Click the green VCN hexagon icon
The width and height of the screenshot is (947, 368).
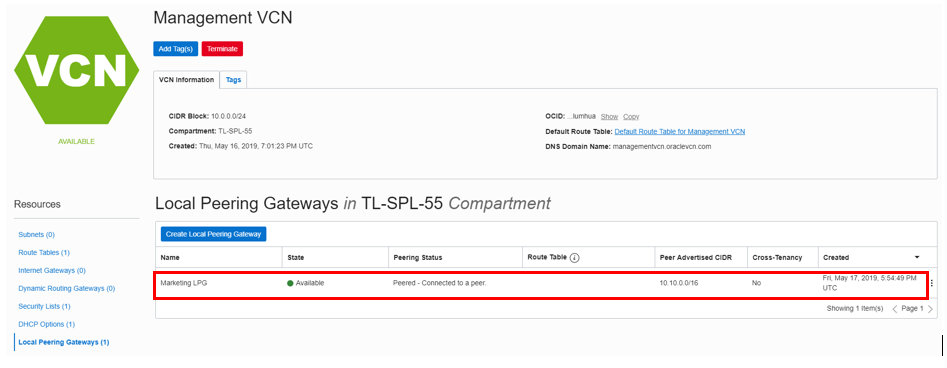pos(71,70)
